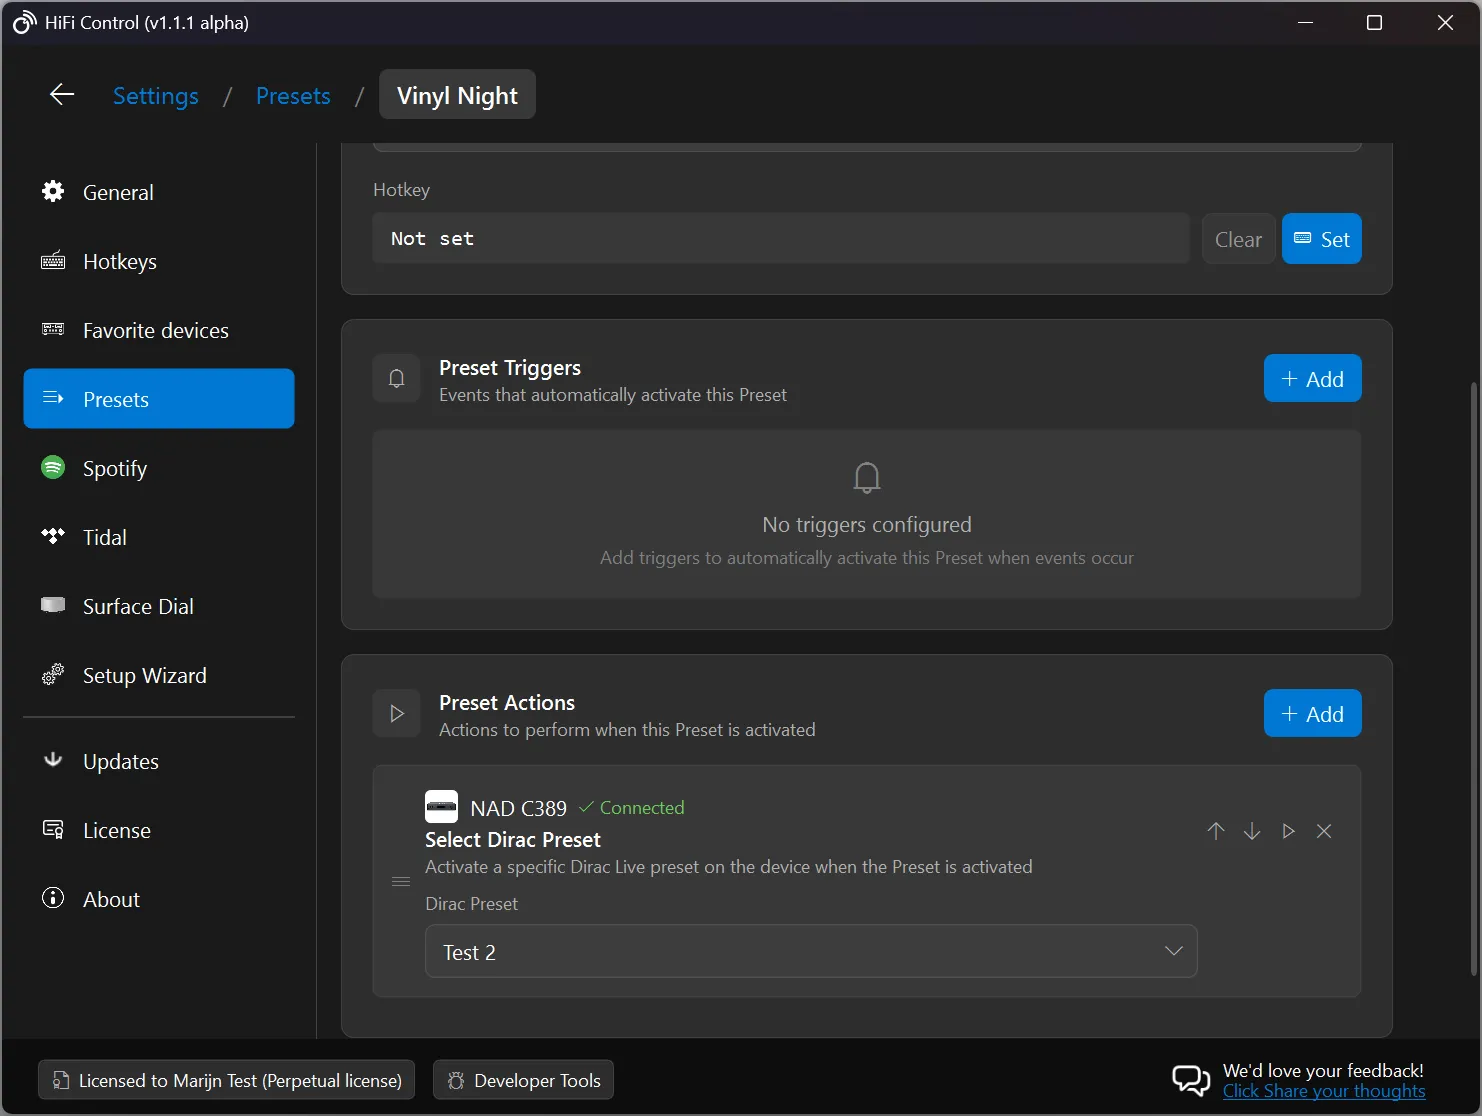The width and height of the screenshot is (1482, 1116).
Task: Click the back navigation arrow
Action: point(61,94)
